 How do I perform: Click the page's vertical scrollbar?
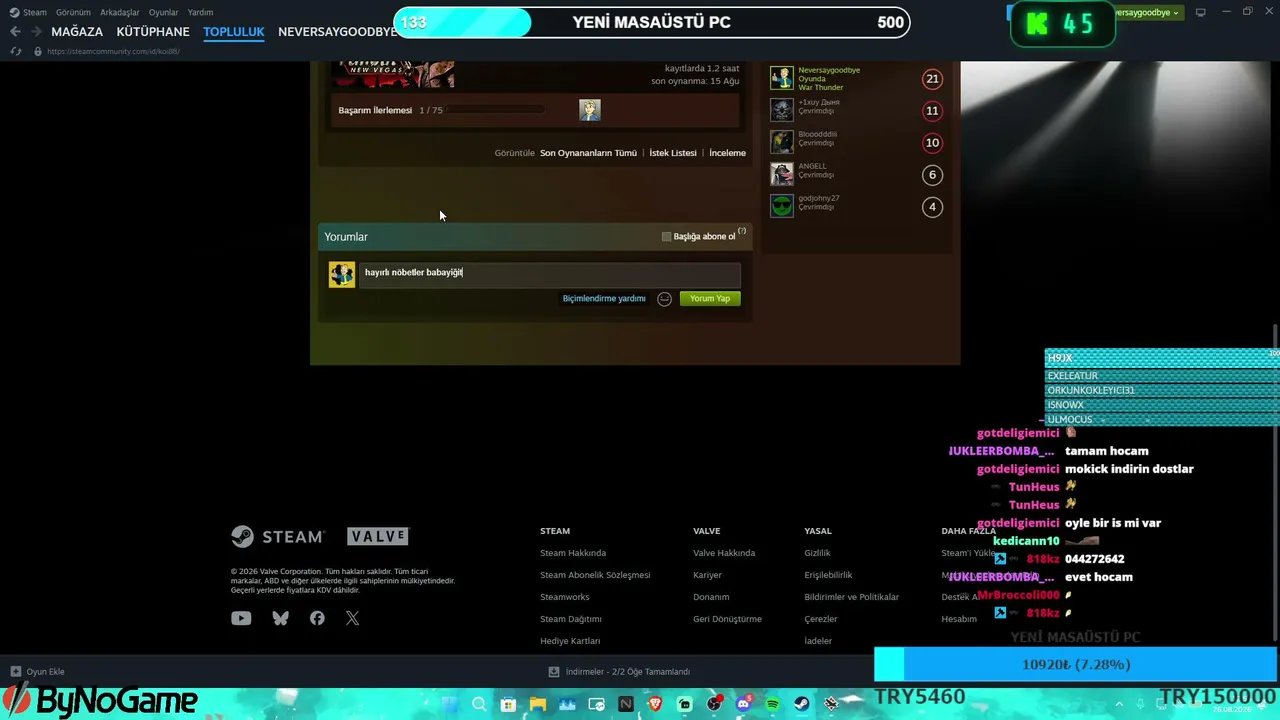[x=1275, y=484]
